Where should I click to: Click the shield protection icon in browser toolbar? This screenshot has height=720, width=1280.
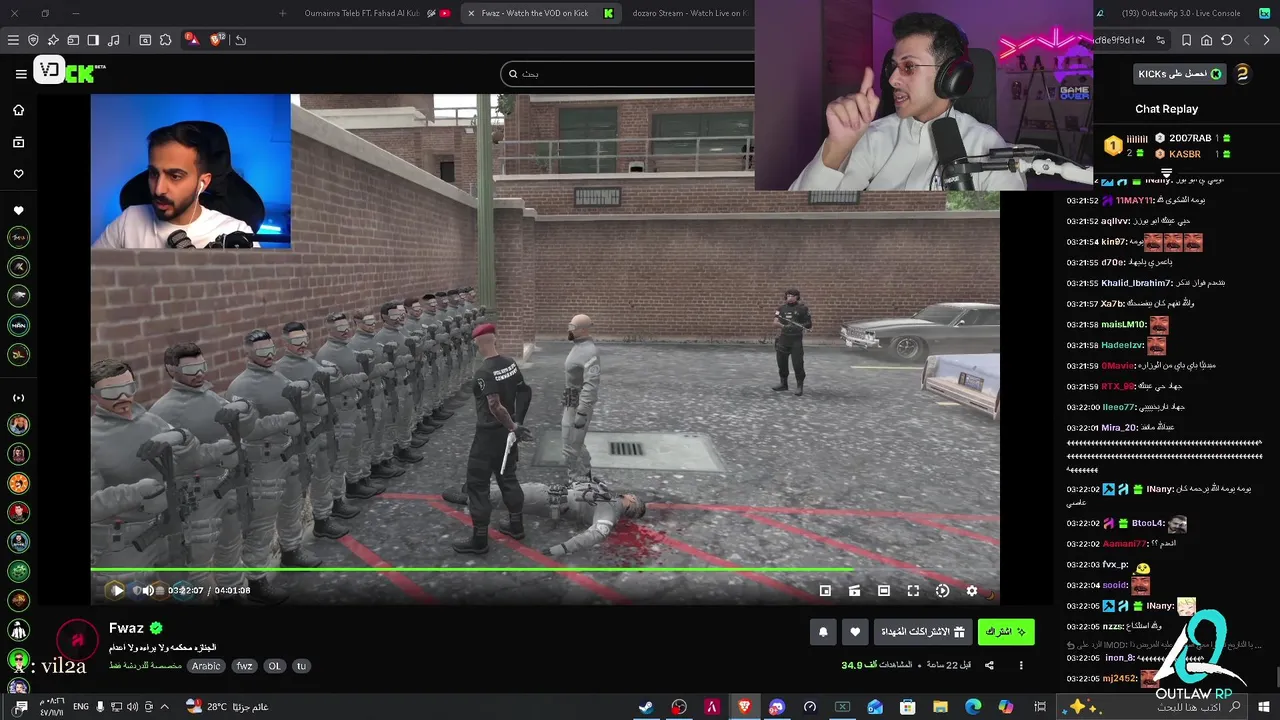pyautogui.click(x=33, y=40)
